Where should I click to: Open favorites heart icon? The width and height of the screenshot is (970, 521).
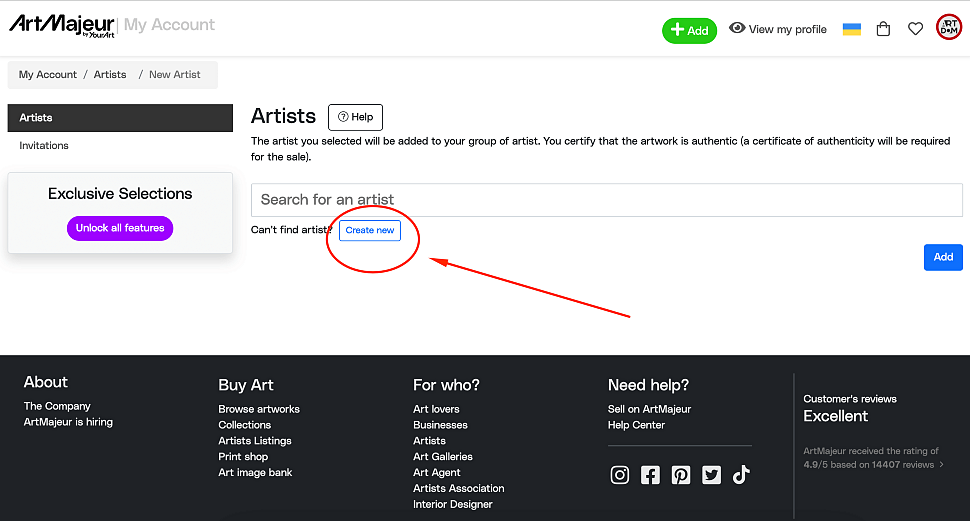pos(915,29)
